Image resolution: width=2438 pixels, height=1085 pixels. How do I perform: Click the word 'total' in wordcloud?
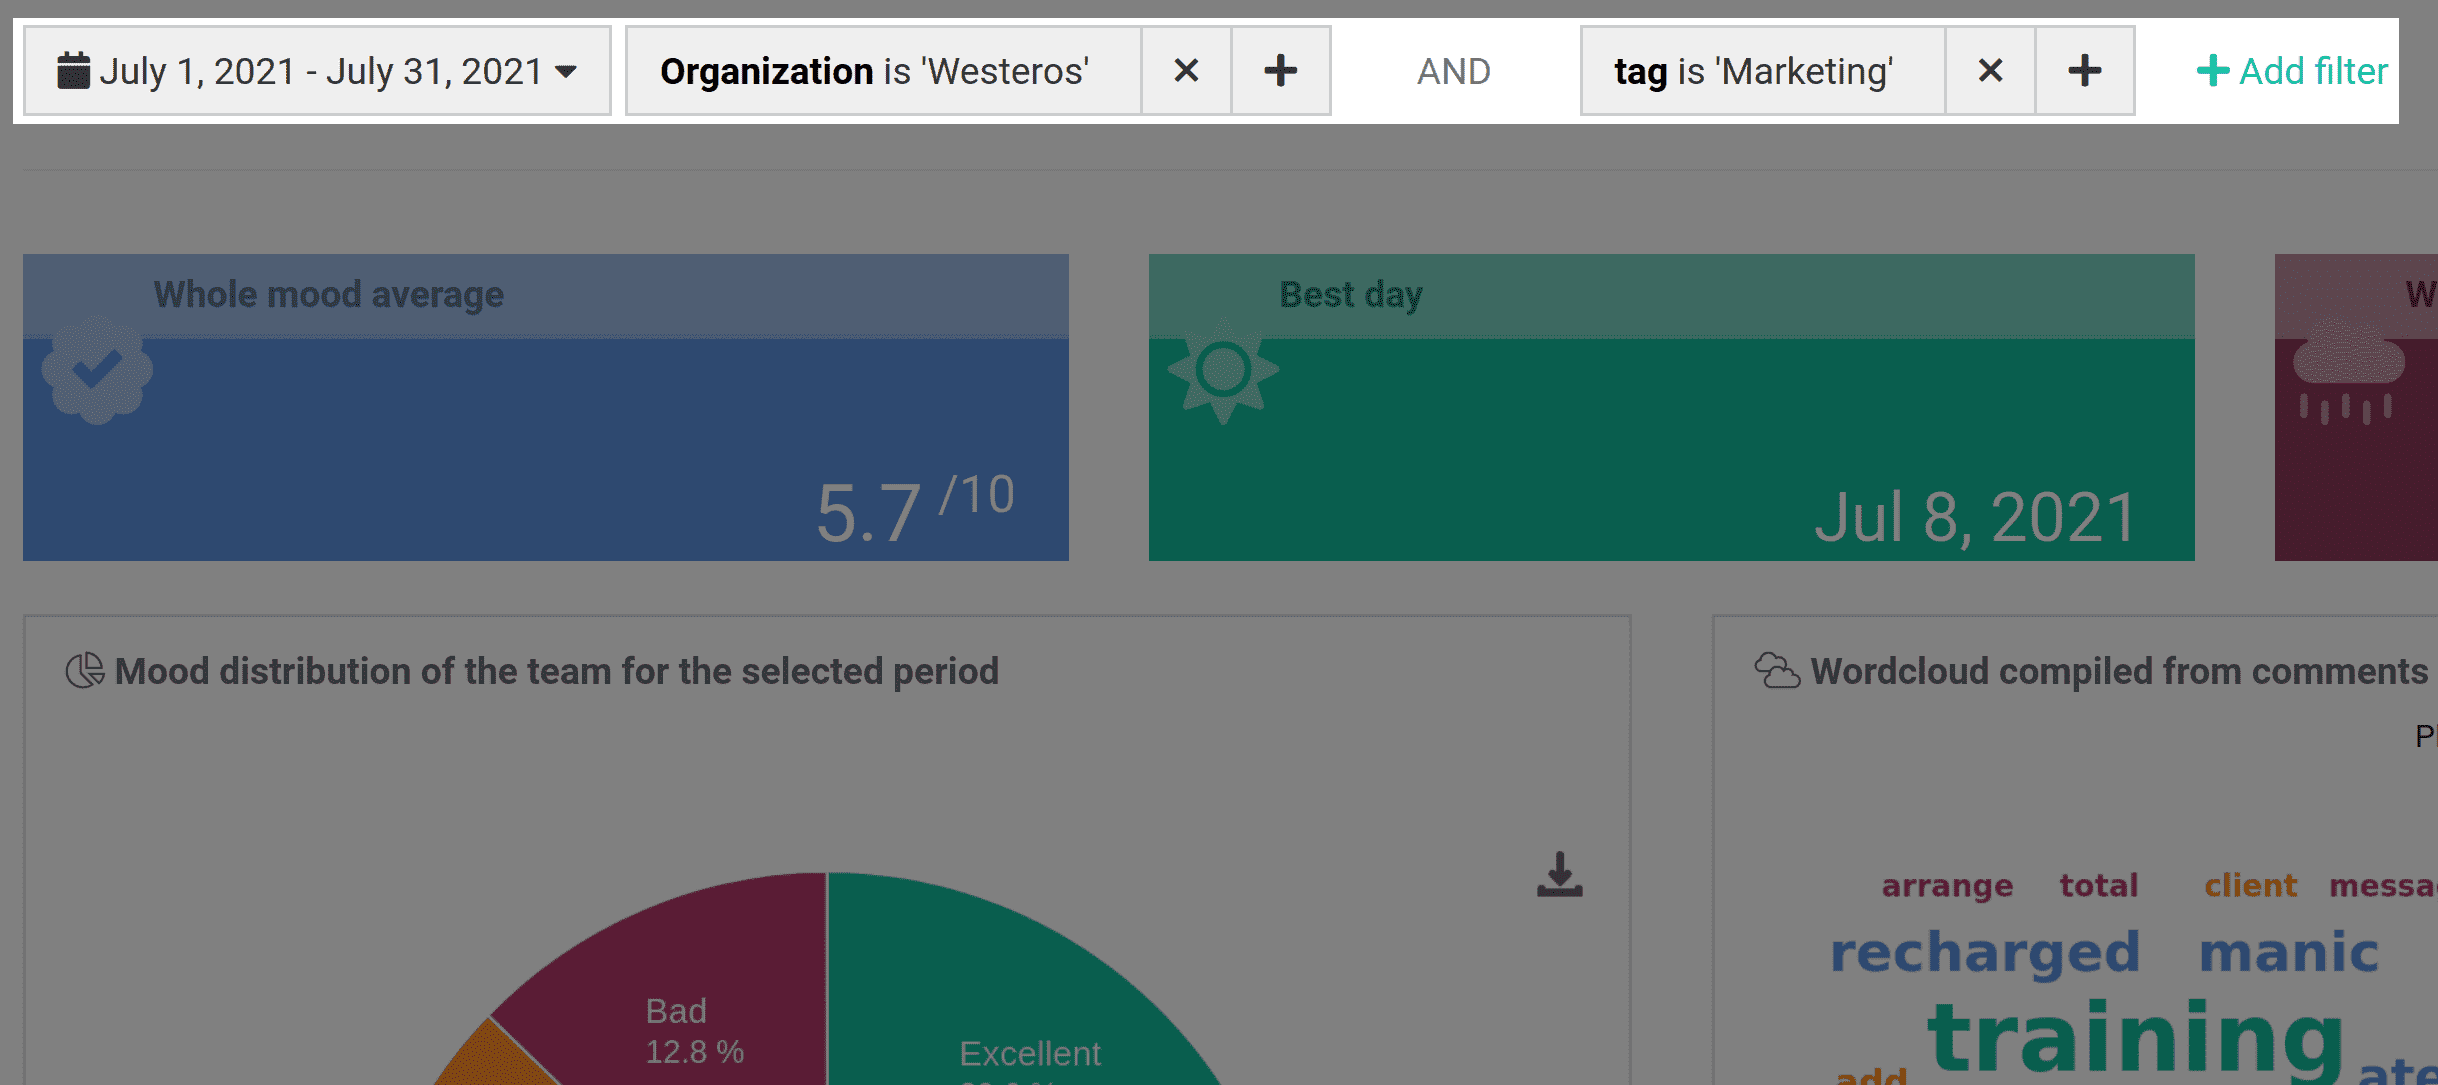pos(2098,885)
